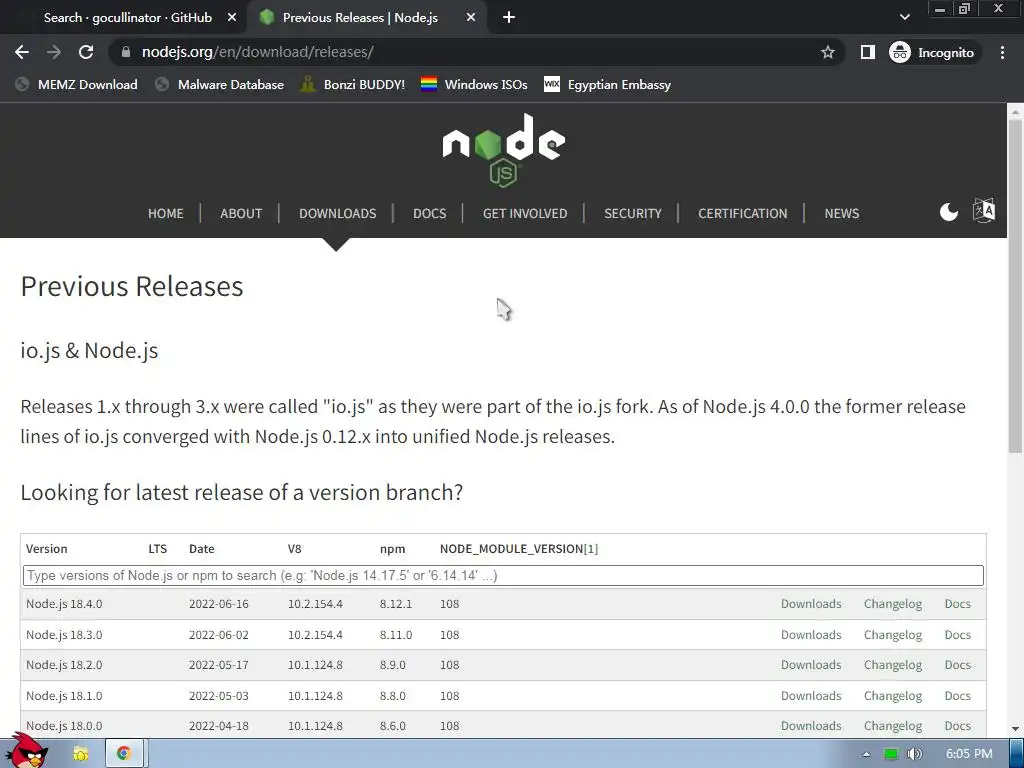1024x768 pixels.
Task: Click the browser forward arrow
Action: [x=54, y=52]
